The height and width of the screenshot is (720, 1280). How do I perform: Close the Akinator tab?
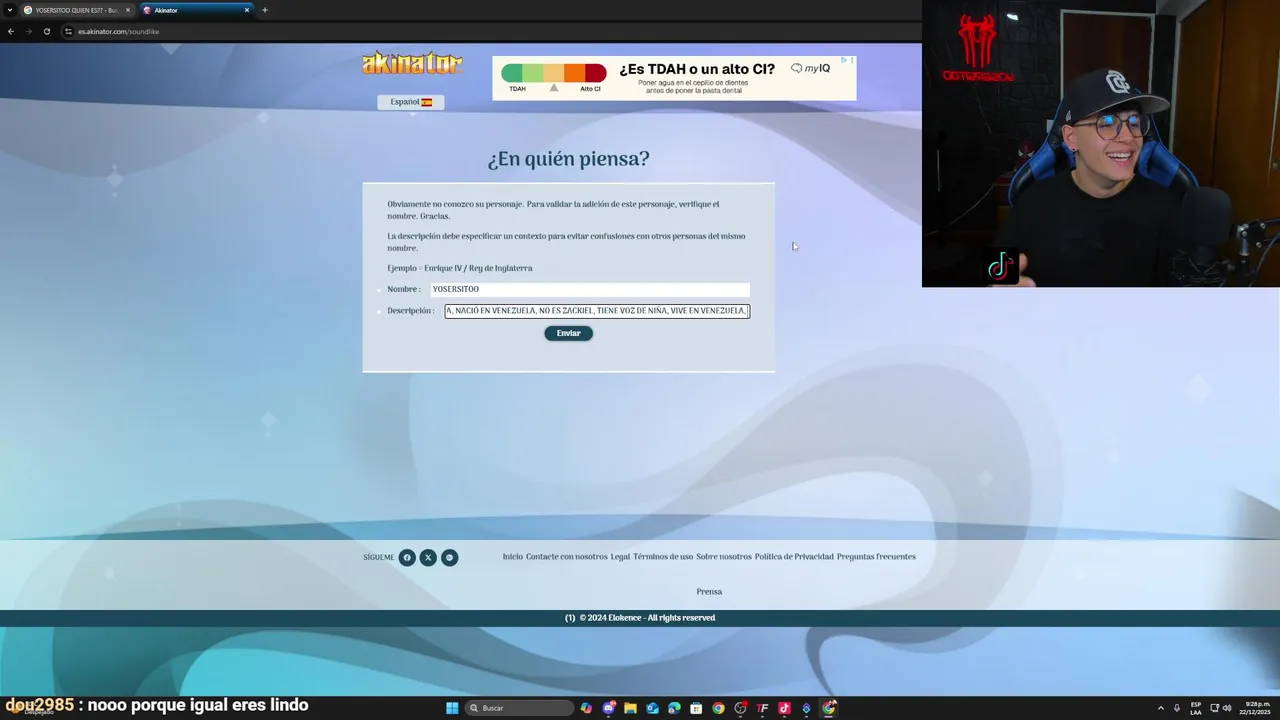click(247, 10)
